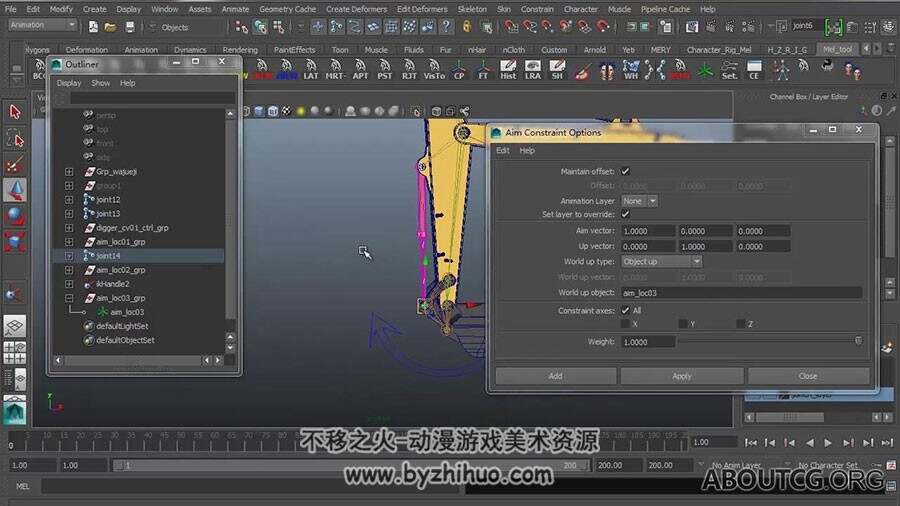This screenshot has height=506, width=900.
Task: Click the World up object field
Action: click(x=741, y=293)
